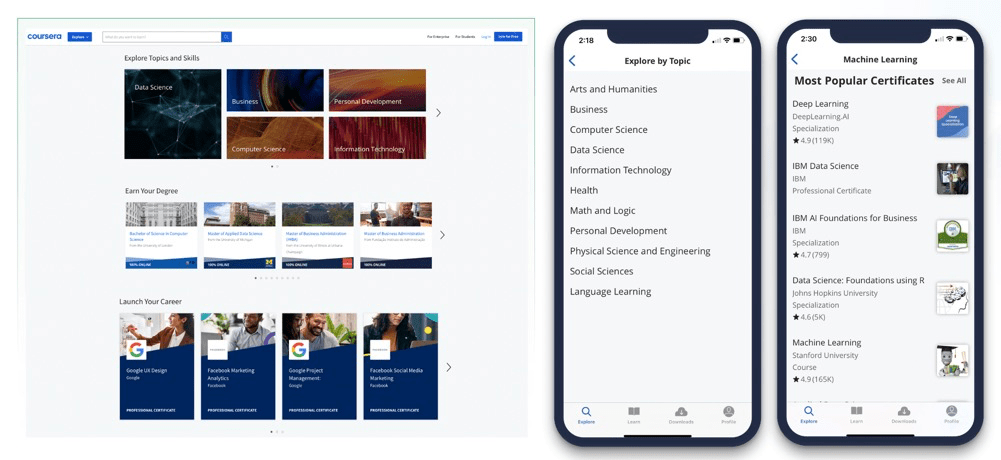The height and width of the screenshot is (460, 1001).
Task: Select Information Technology in the phone topic list
Action: pos(621,170)
